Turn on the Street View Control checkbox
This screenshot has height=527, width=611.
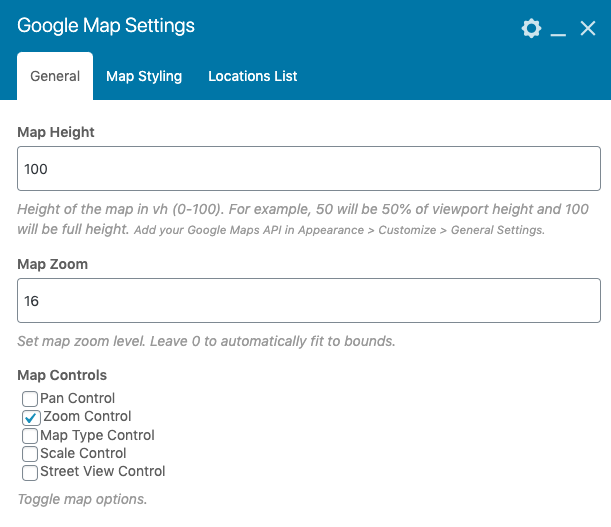click(30, 472)
